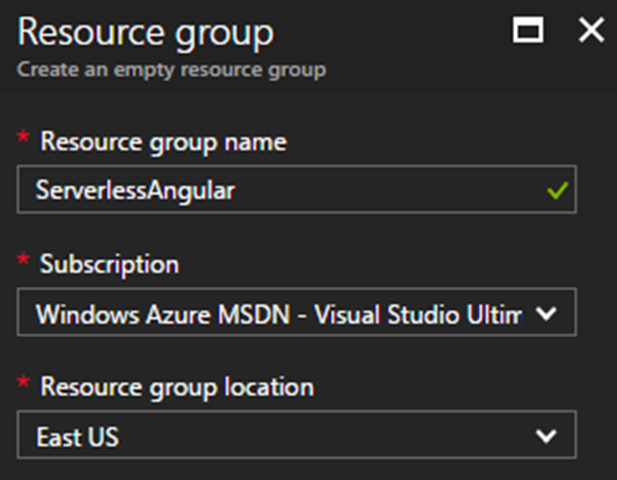
Task: Maximize the Resource group blade
Action: 528,30
